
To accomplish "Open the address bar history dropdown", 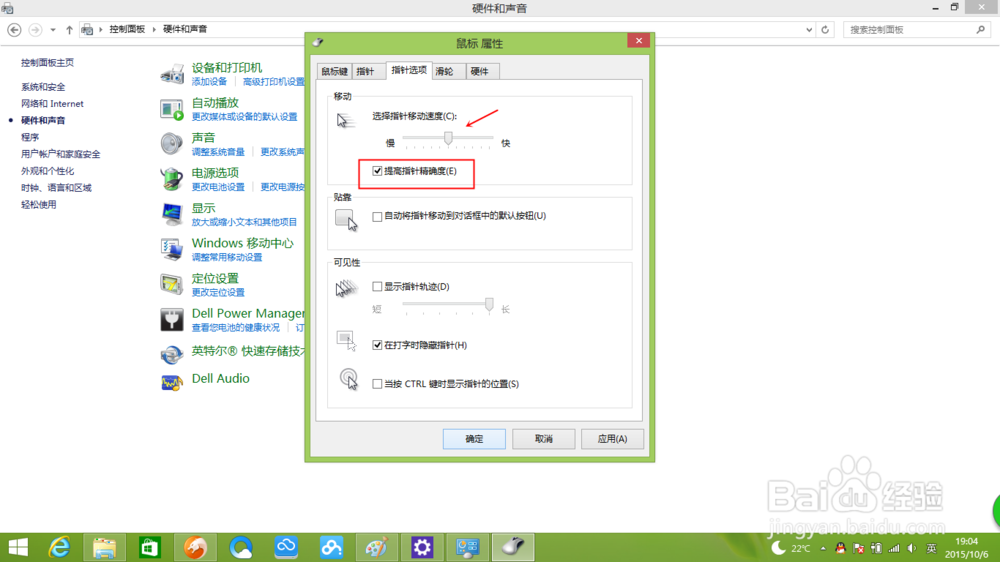I will 809,29.
